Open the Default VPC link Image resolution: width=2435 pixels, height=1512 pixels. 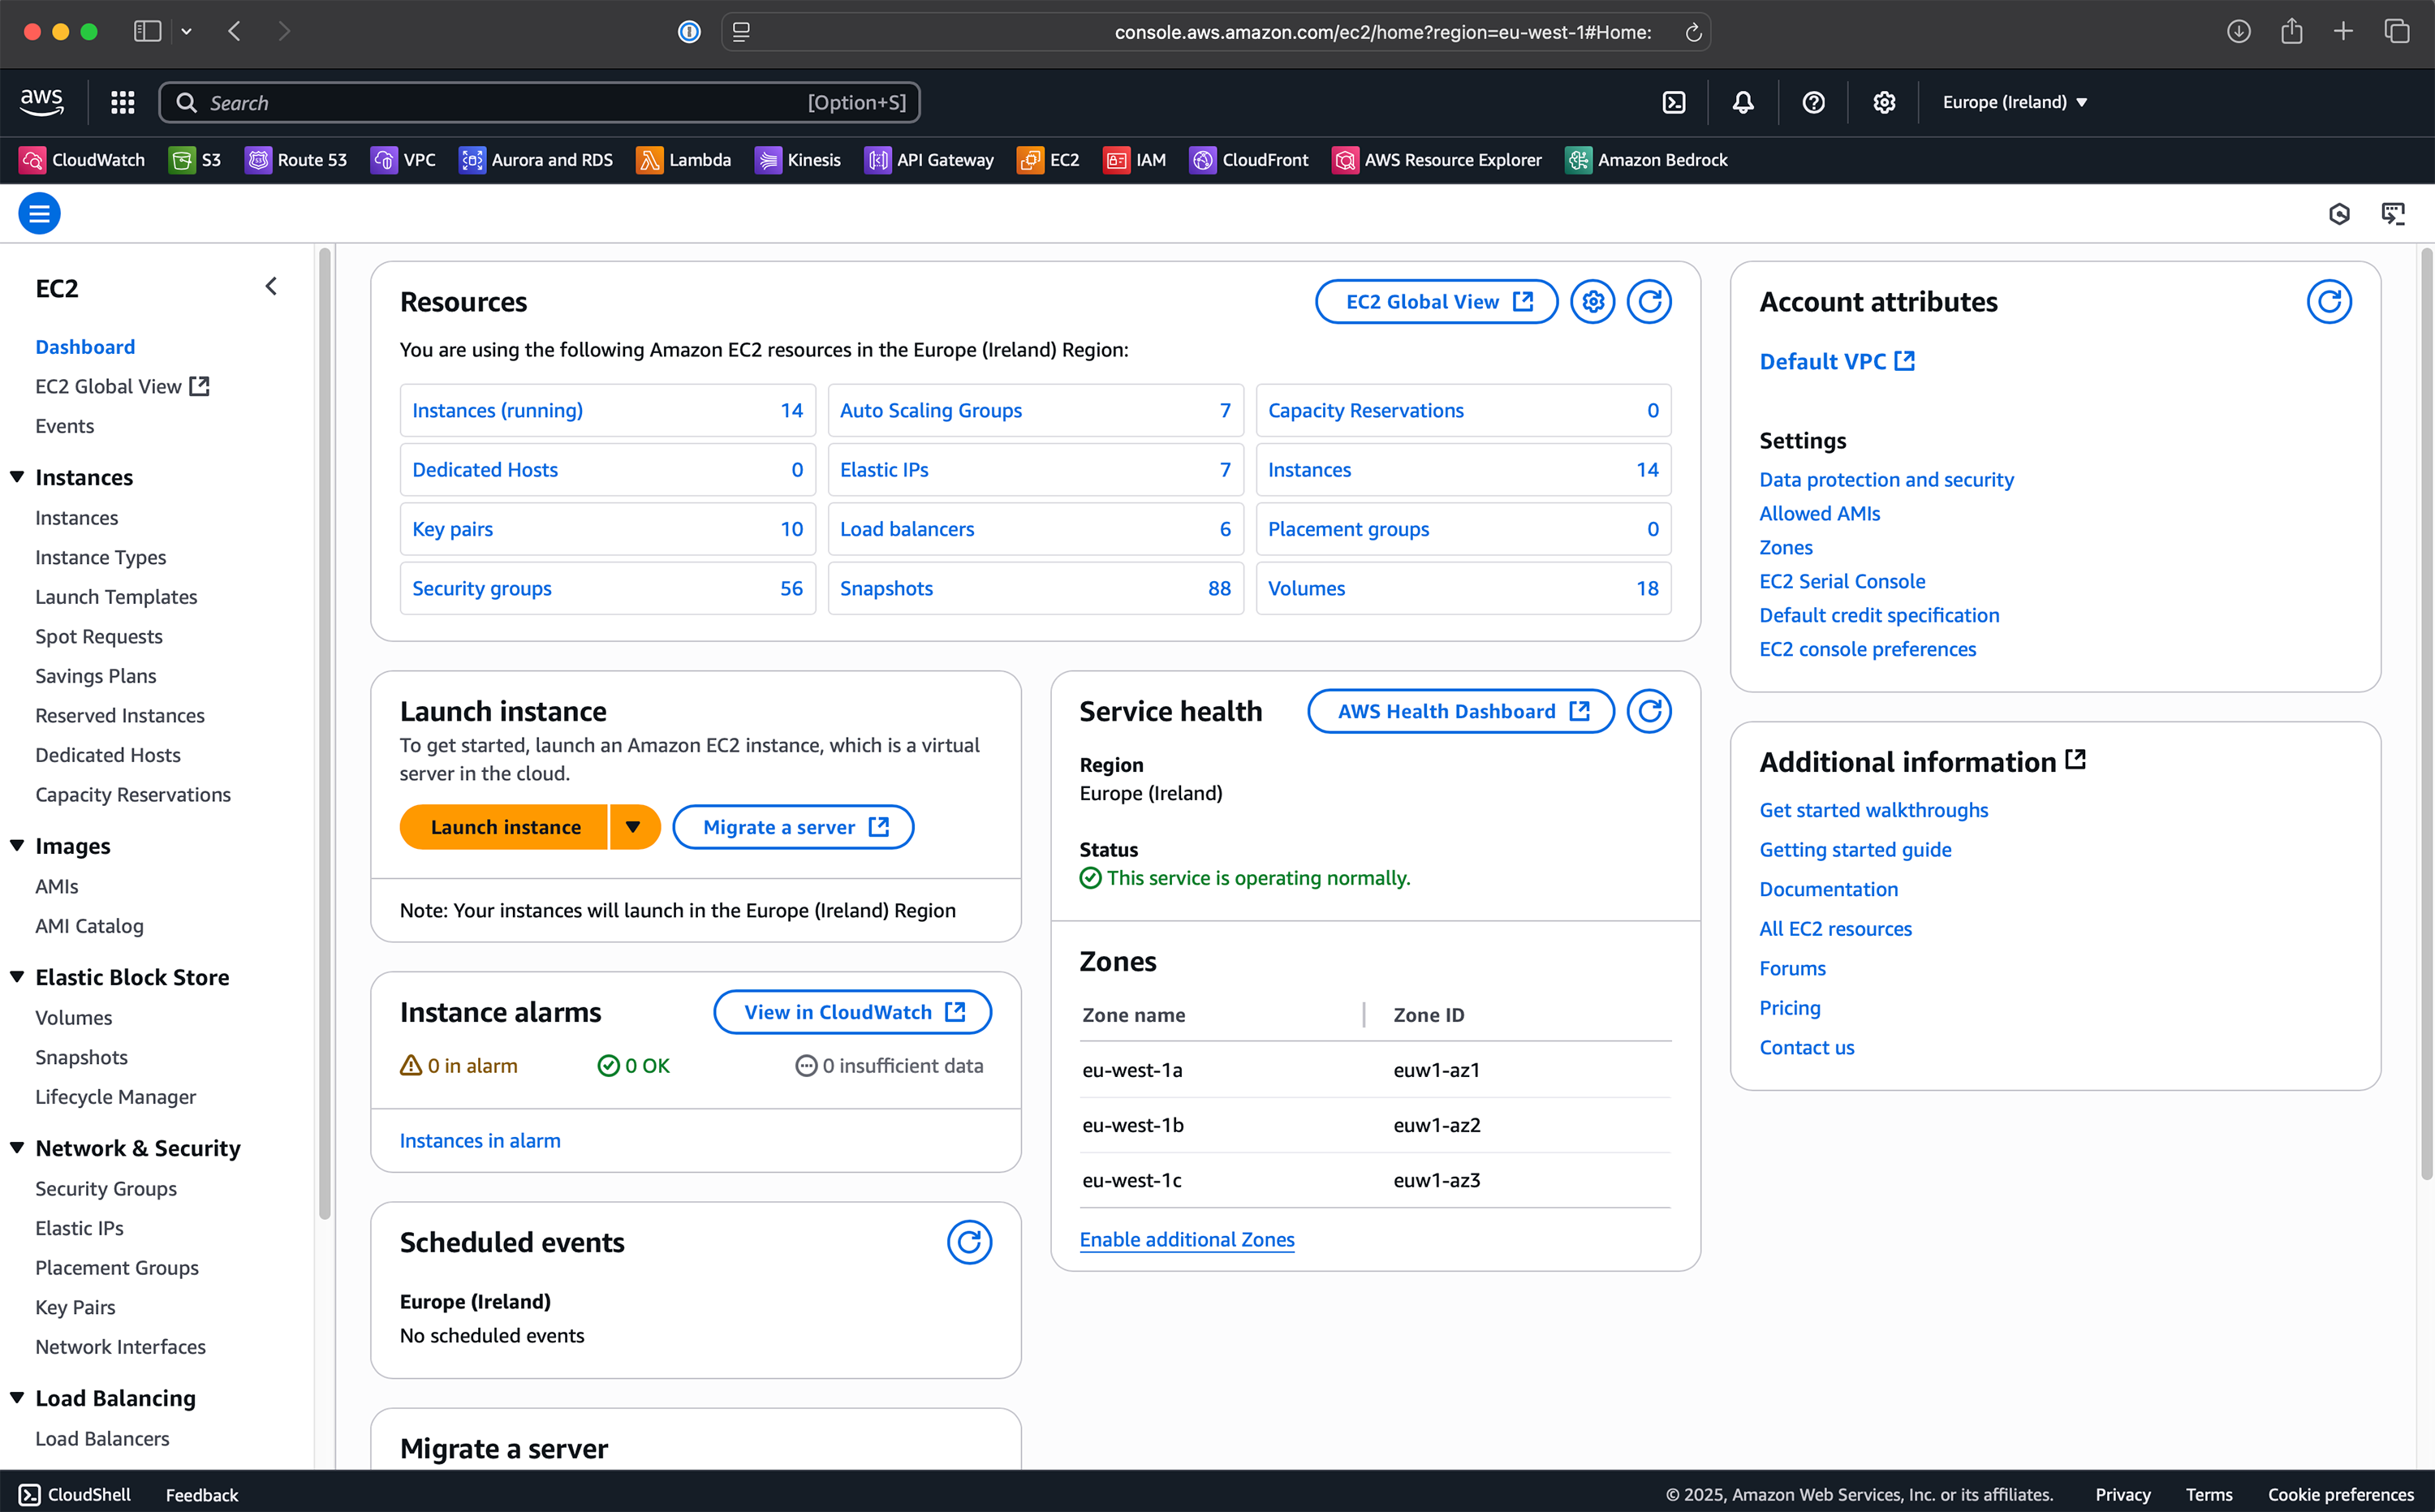pos(1837,361)
